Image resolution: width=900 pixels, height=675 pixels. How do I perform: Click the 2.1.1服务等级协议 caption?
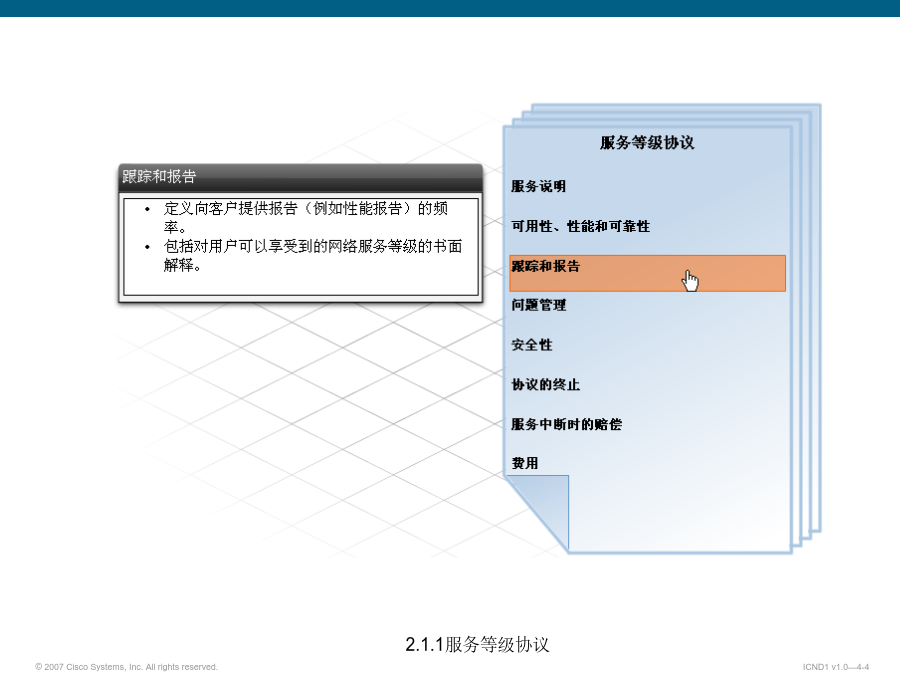pos(478,645)
